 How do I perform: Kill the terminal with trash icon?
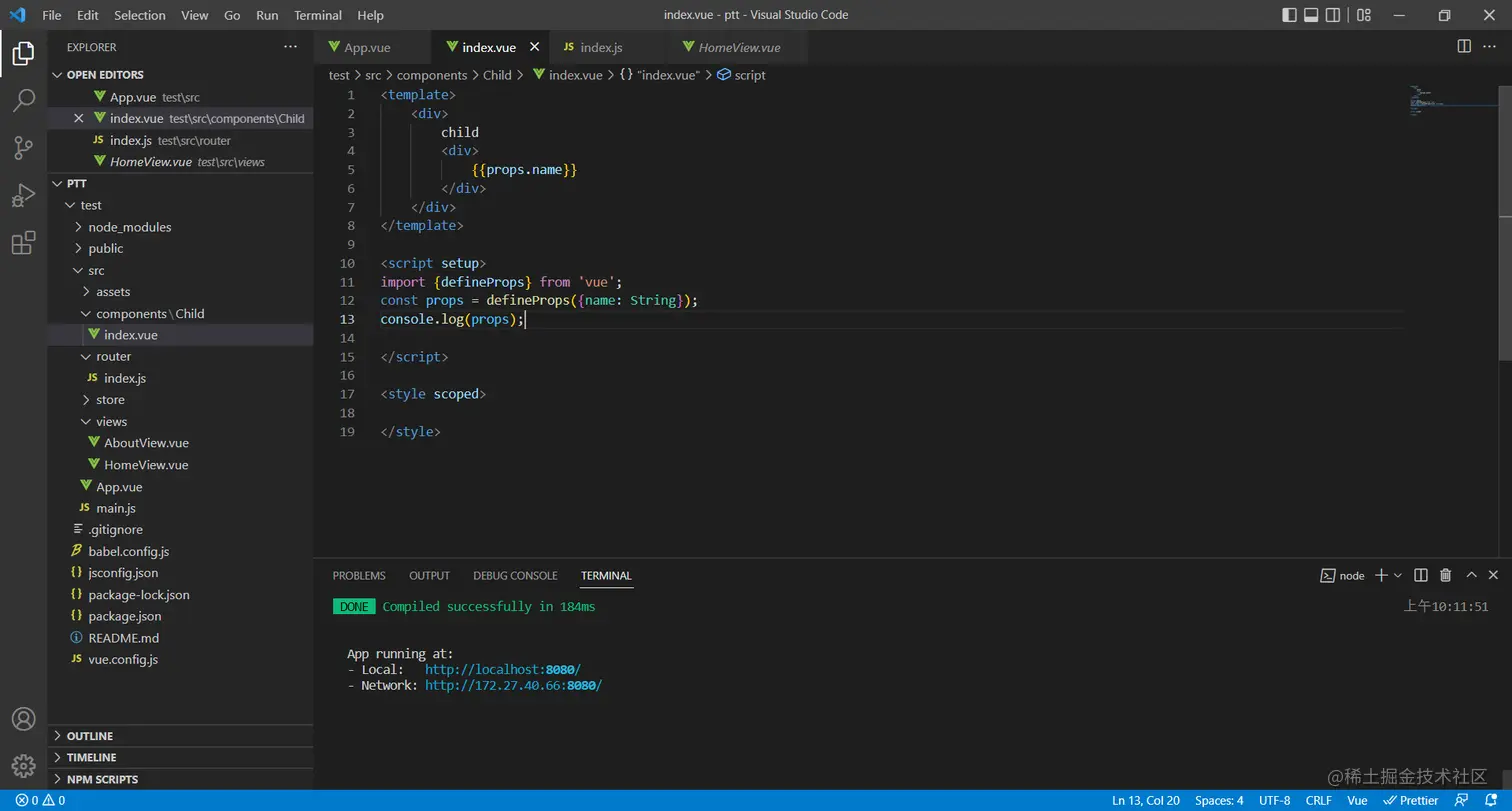(x=1445, y=575)
